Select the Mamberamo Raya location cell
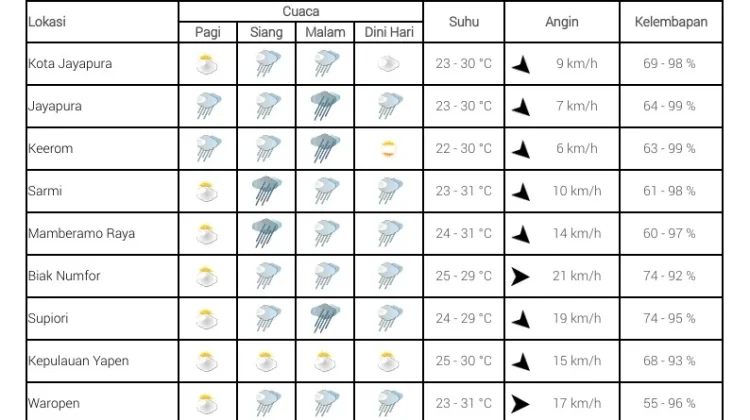Viewport: 750px width, 420px height. click(x=102, y=233)
